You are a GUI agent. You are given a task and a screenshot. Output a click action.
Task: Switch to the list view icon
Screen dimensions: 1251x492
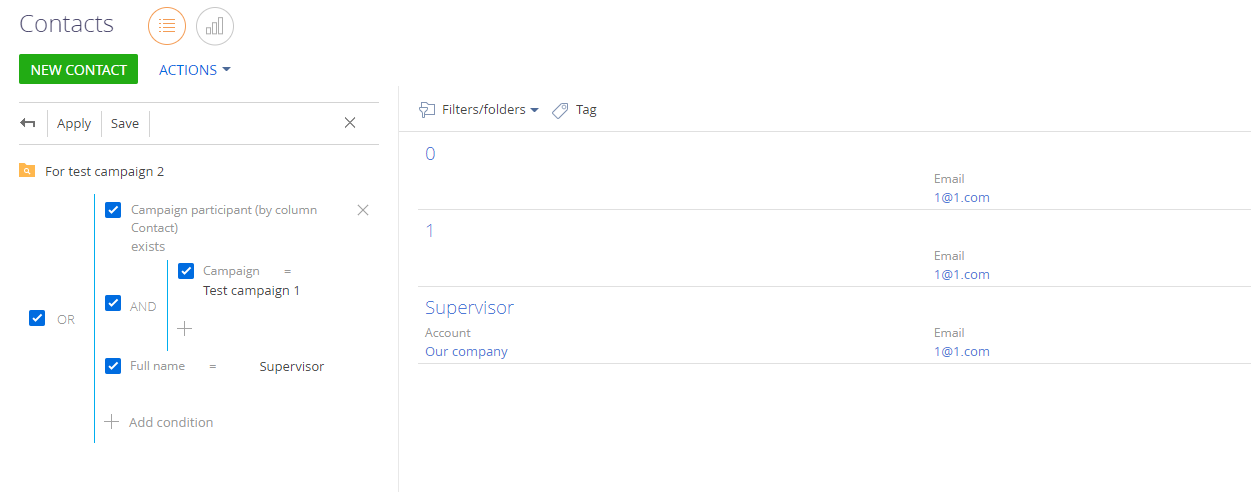click(x=167, y=26)
